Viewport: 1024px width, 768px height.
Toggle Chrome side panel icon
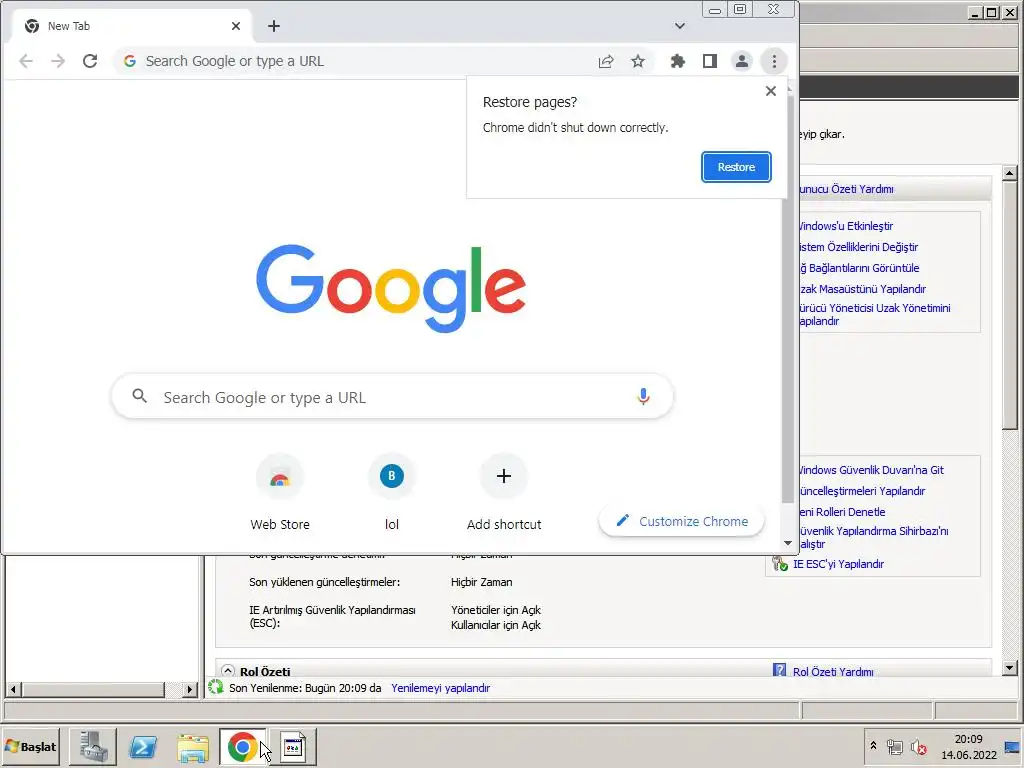(x=710, y=61)
